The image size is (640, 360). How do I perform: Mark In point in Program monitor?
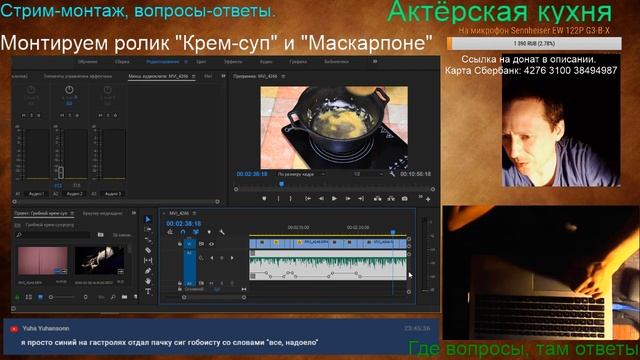tap(279, 199)
